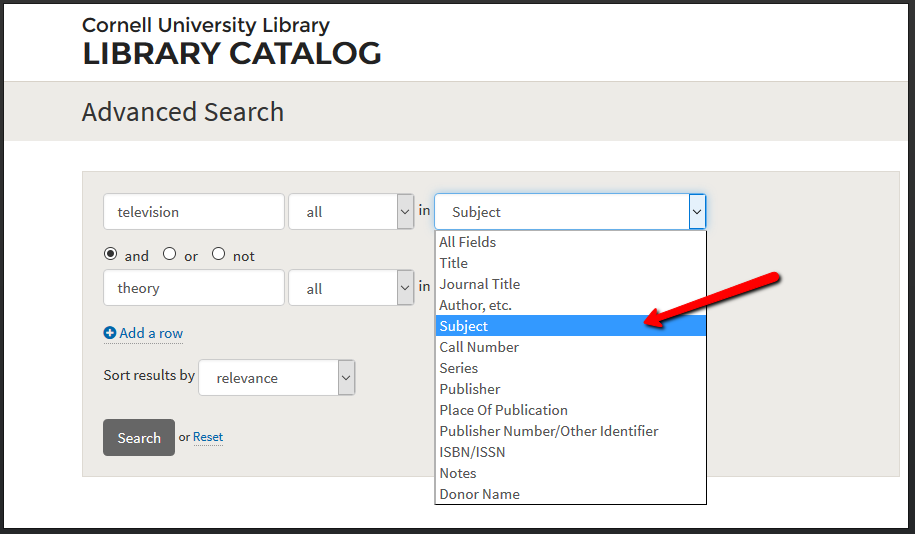Choose 'Call Number' option
The height and width of the screenshot is (534, 915).
point(571,347)
